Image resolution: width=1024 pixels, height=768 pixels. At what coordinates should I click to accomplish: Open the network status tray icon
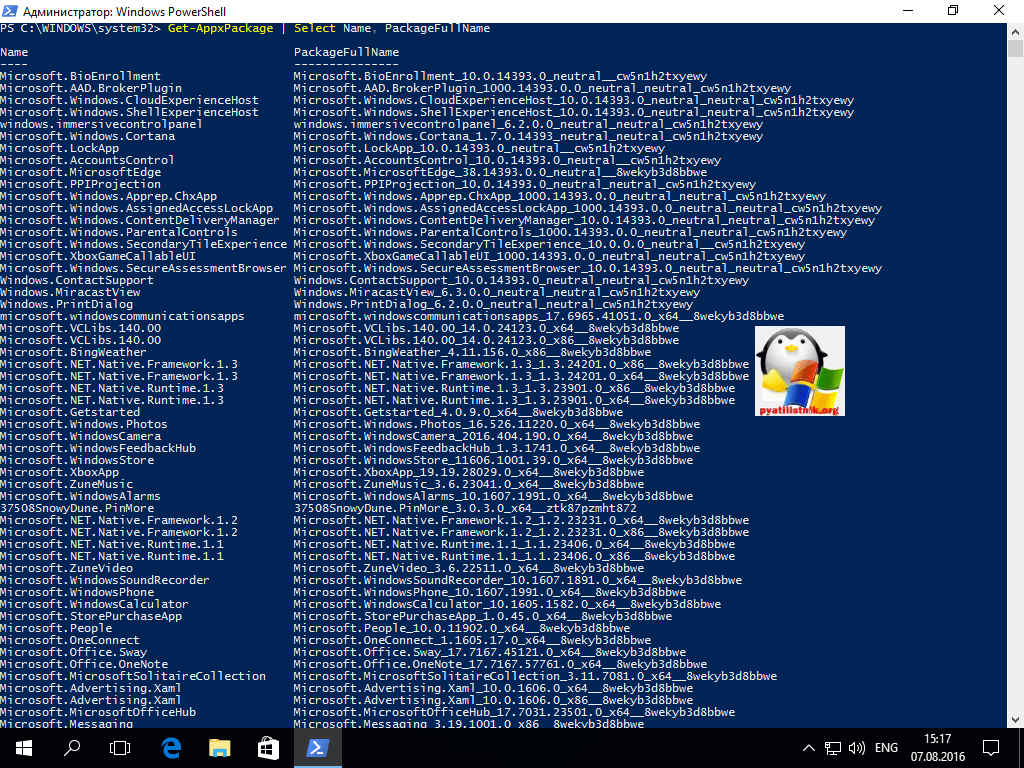[x=833, y=748]
